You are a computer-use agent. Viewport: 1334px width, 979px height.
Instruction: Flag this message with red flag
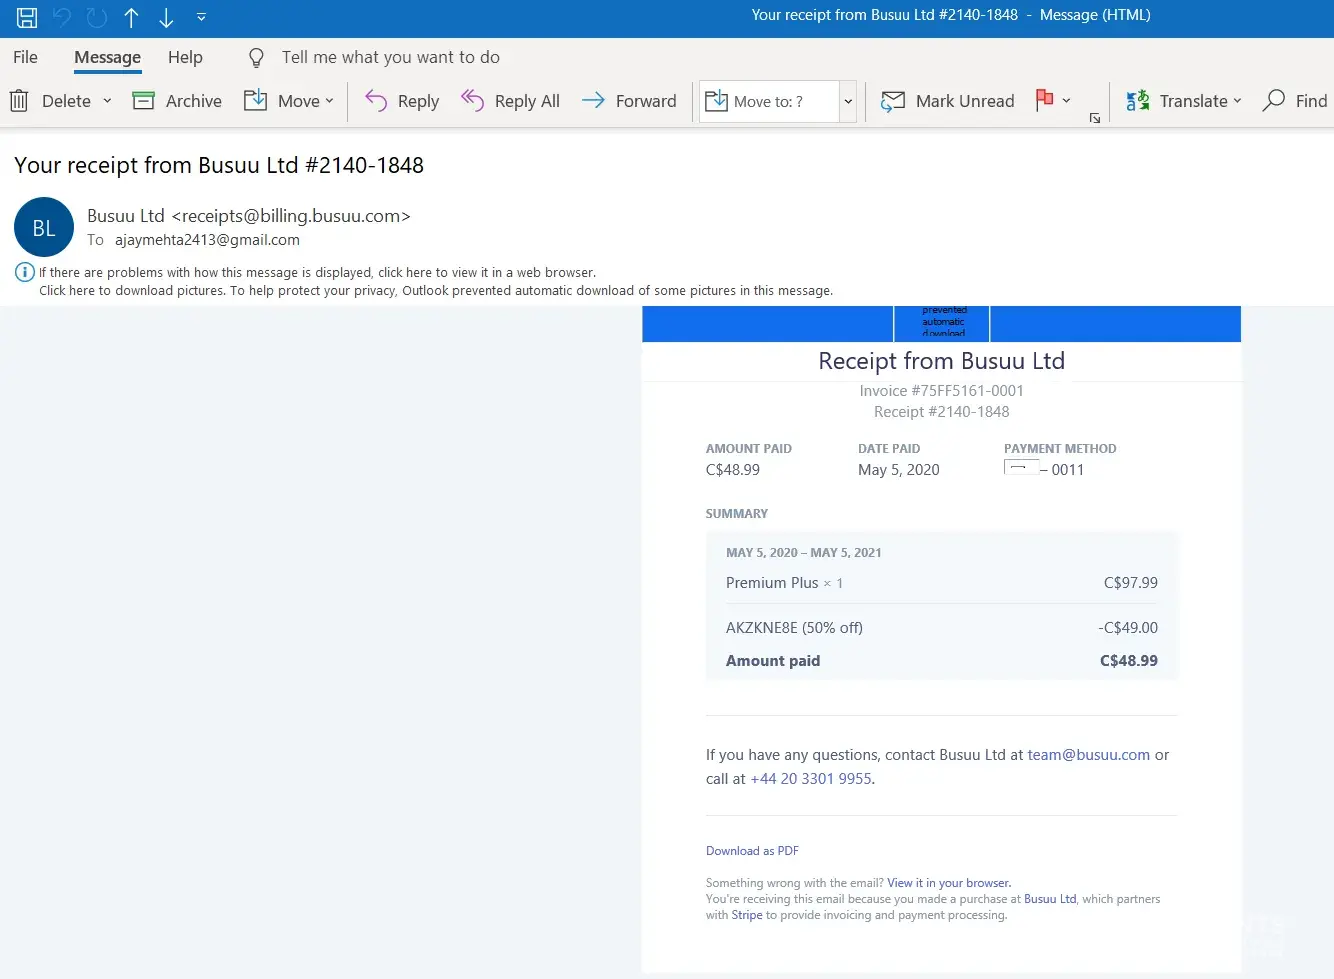pyautogui.click(x=1044, y=99)
